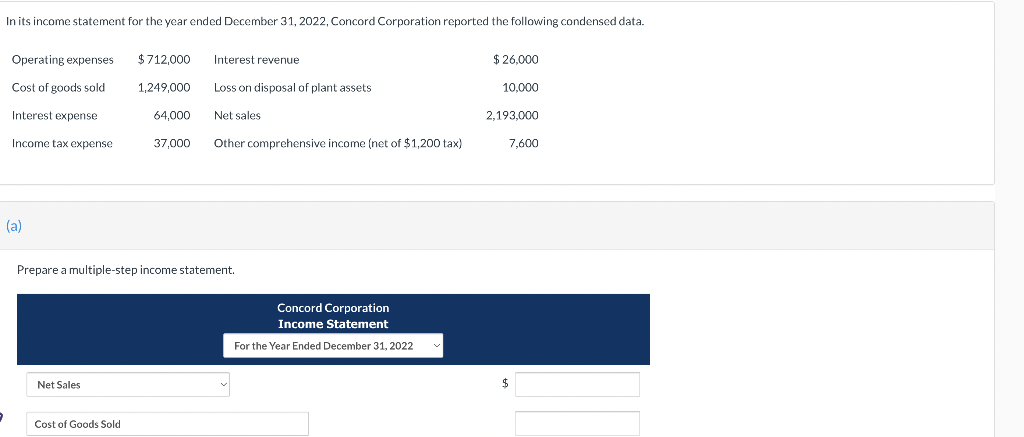Screen dimensions: 1024x437
Task: Select the $712,000 operating expenses value
Action: tap(164, 60)
